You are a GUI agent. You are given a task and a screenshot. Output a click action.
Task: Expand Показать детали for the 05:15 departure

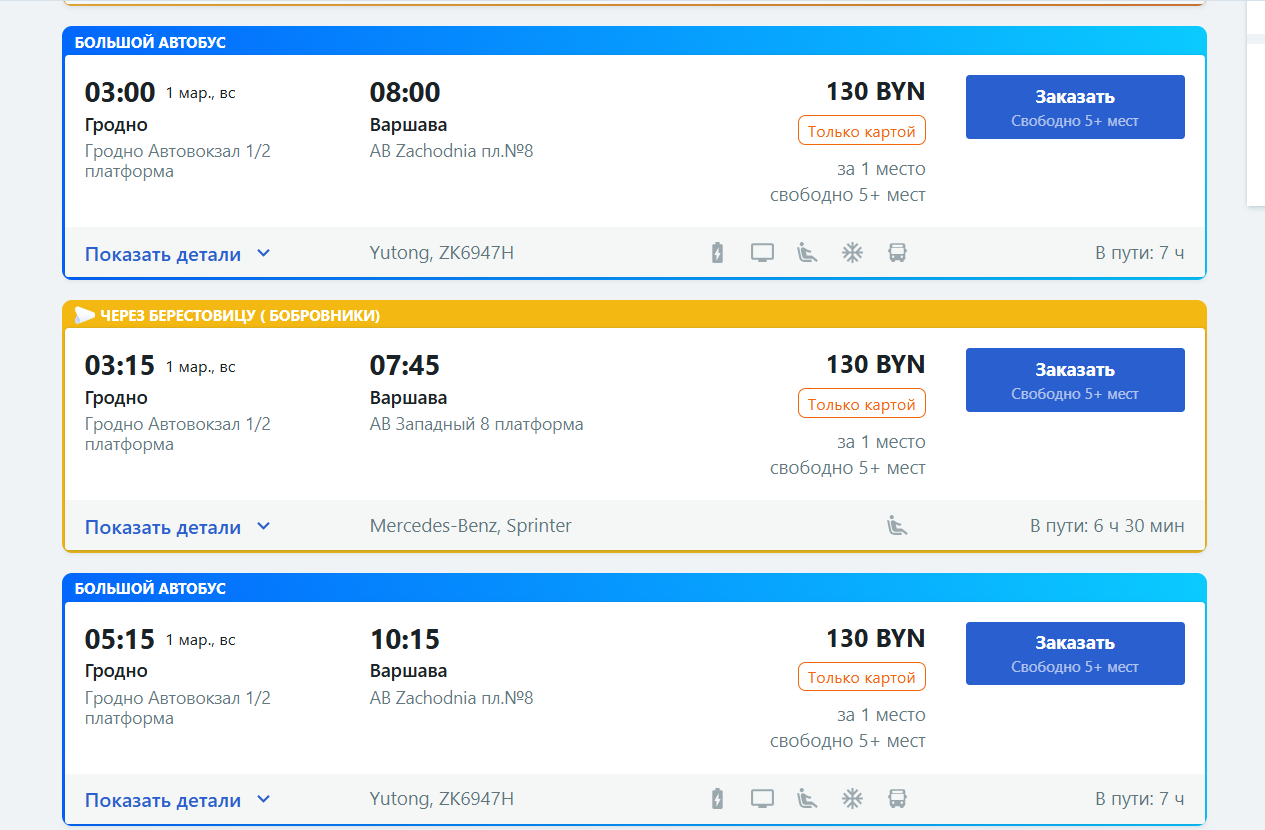point(177,800)
